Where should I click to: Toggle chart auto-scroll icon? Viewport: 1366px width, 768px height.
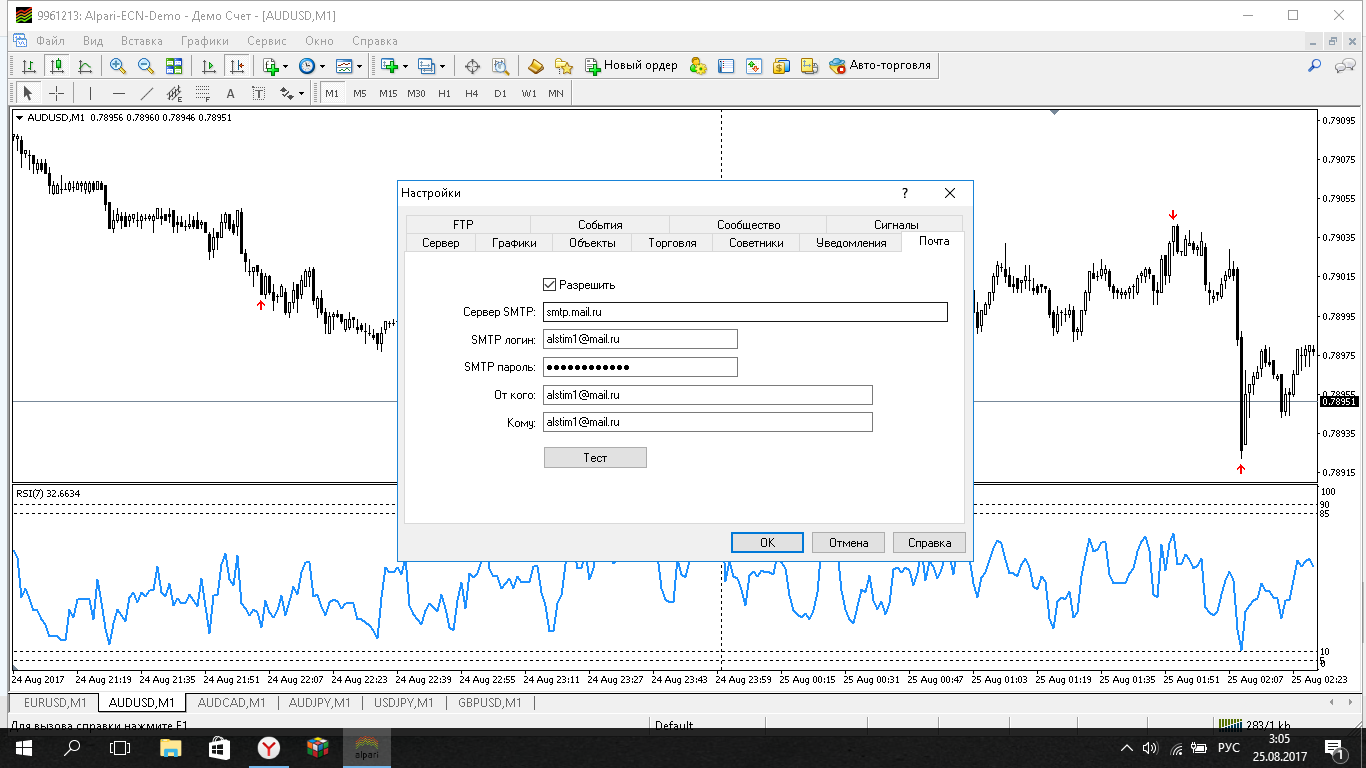(x=209, y=66)
